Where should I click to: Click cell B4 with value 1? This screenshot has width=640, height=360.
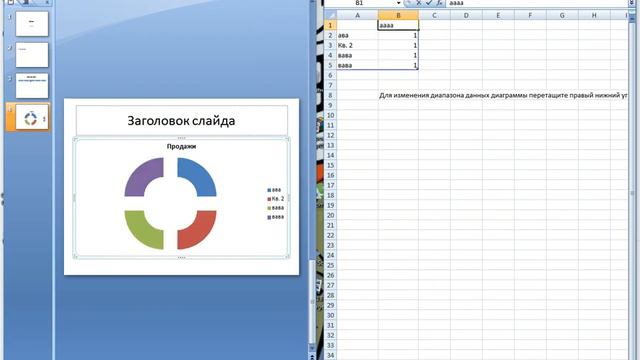tap(398, 55)
